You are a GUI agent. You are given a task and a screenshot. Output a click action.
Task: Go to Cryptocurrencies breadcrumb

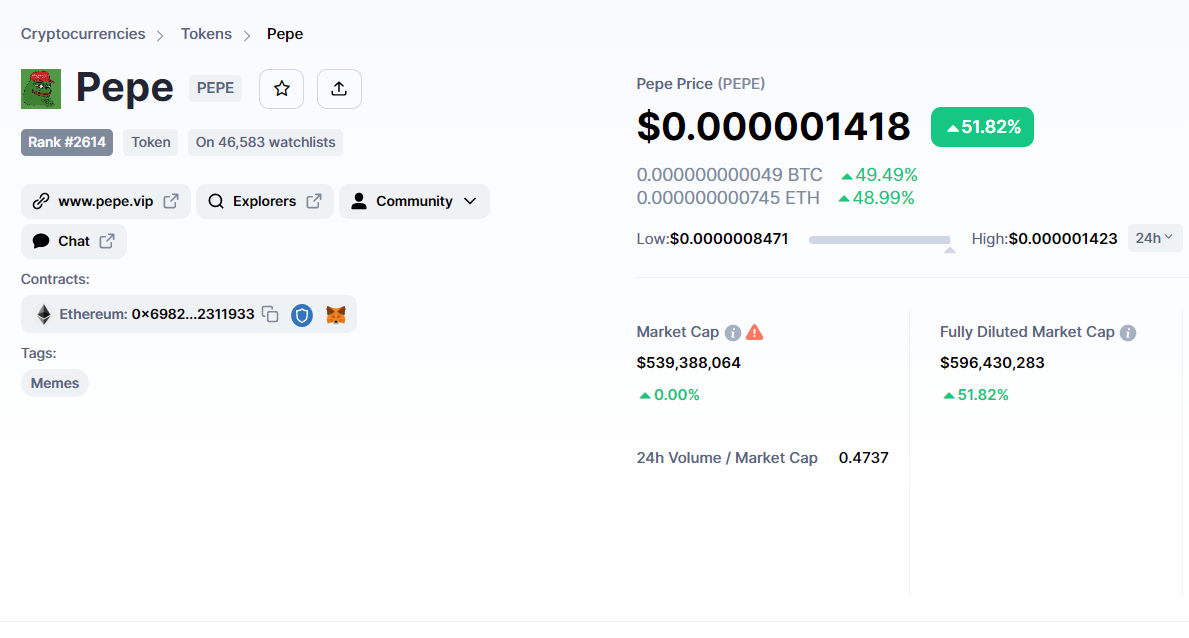(83, 34)
